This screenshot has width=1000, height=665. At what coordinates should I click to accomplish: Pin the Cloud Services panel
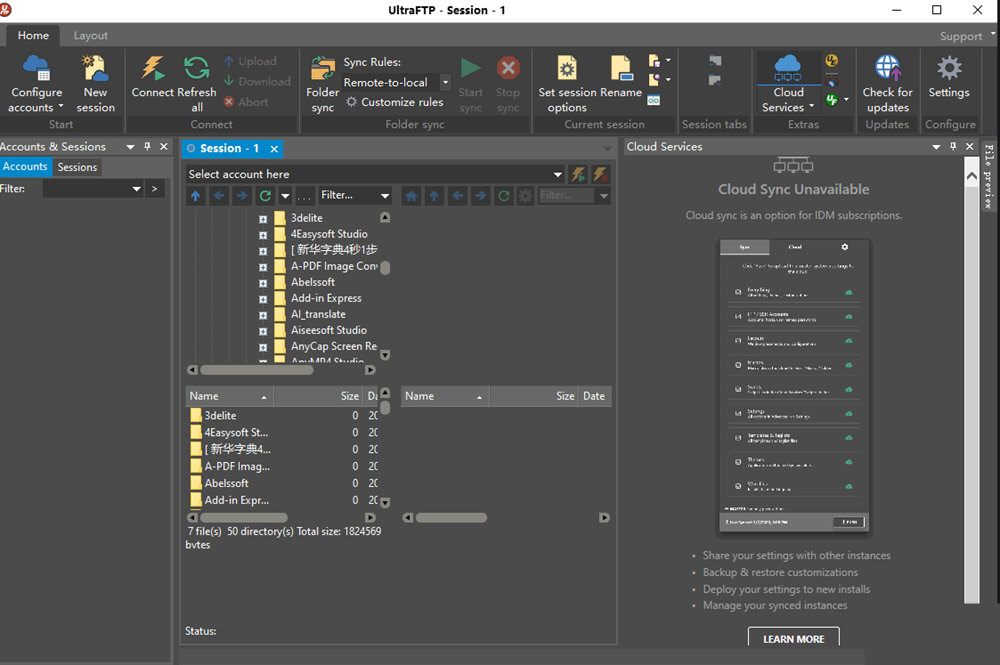(x=953, y=147)
